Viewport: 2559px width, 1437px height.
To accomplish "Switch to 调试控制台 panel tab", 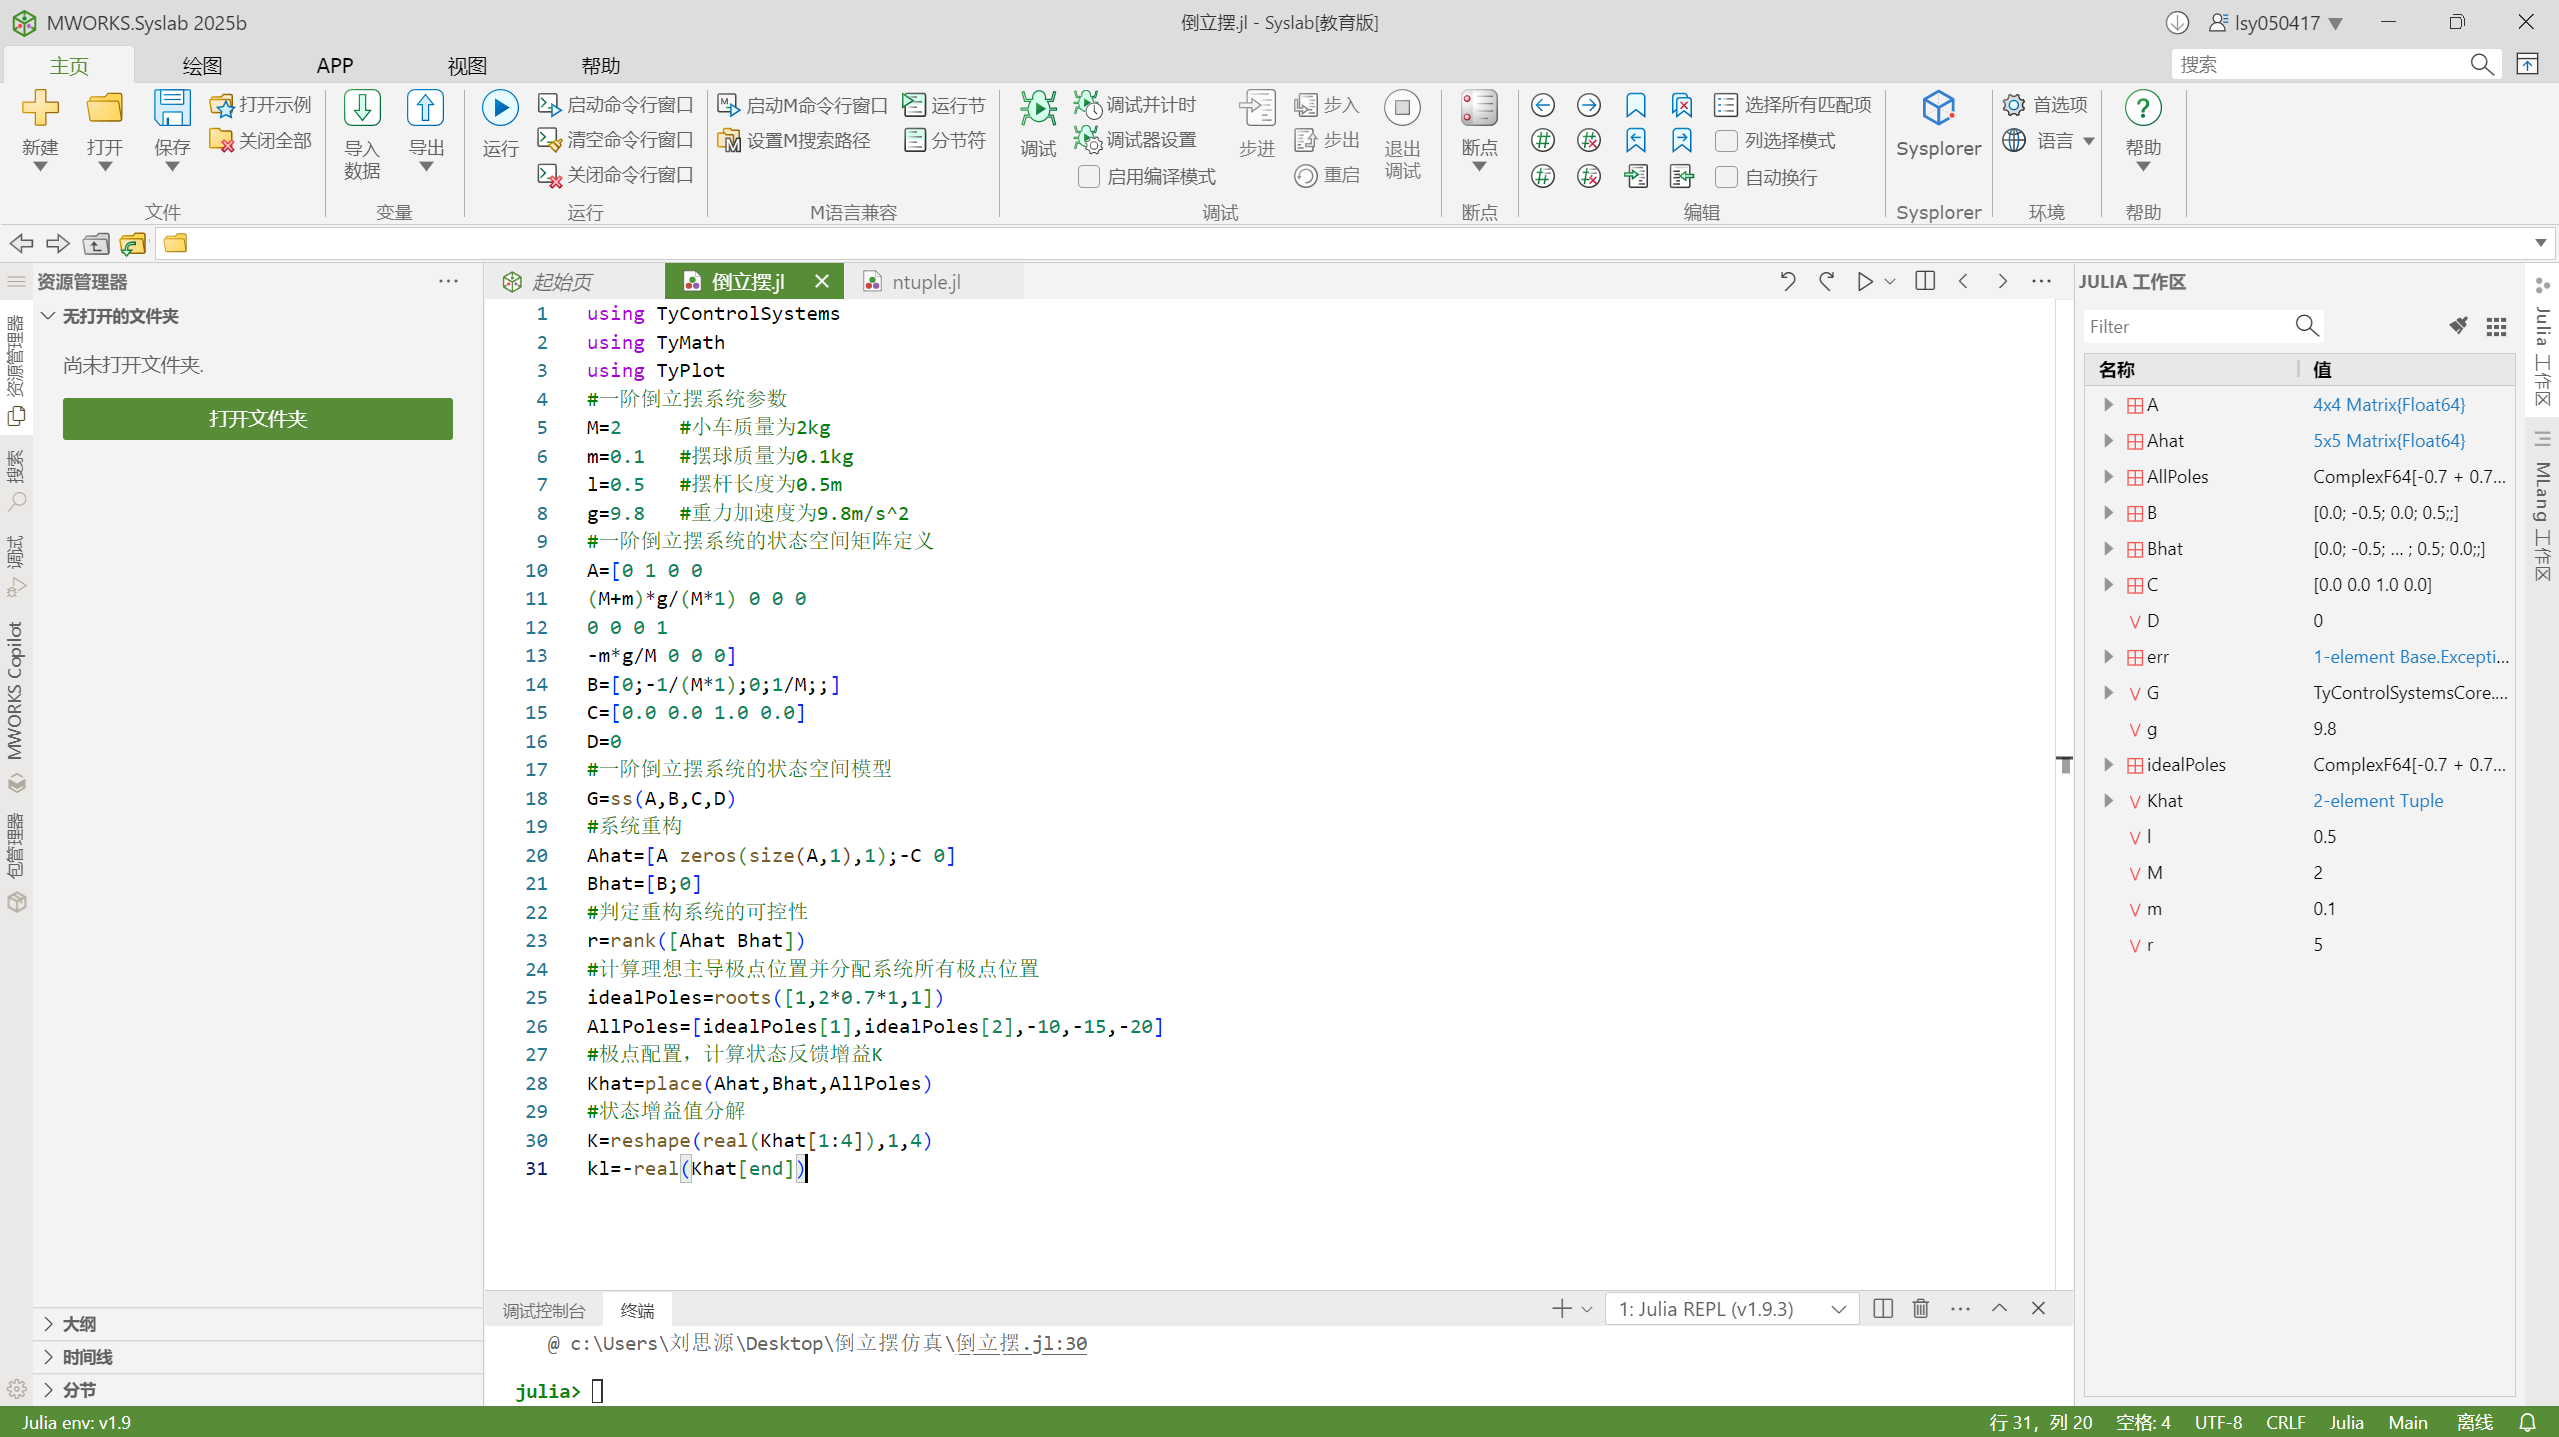I will pos(544,1310).
